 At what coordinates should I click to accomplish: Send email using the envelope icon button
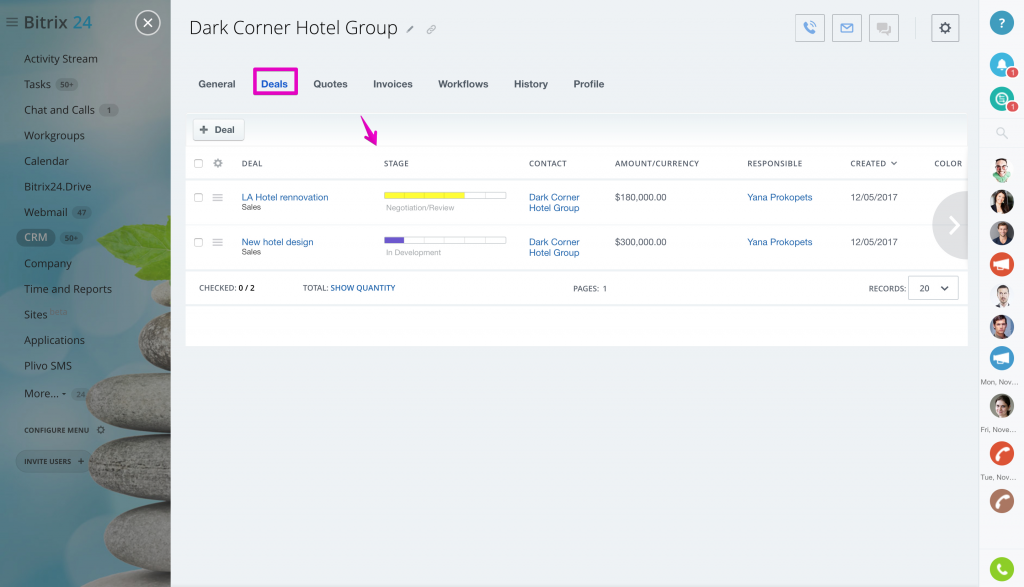pyautogui.click(x=847, y=28)
